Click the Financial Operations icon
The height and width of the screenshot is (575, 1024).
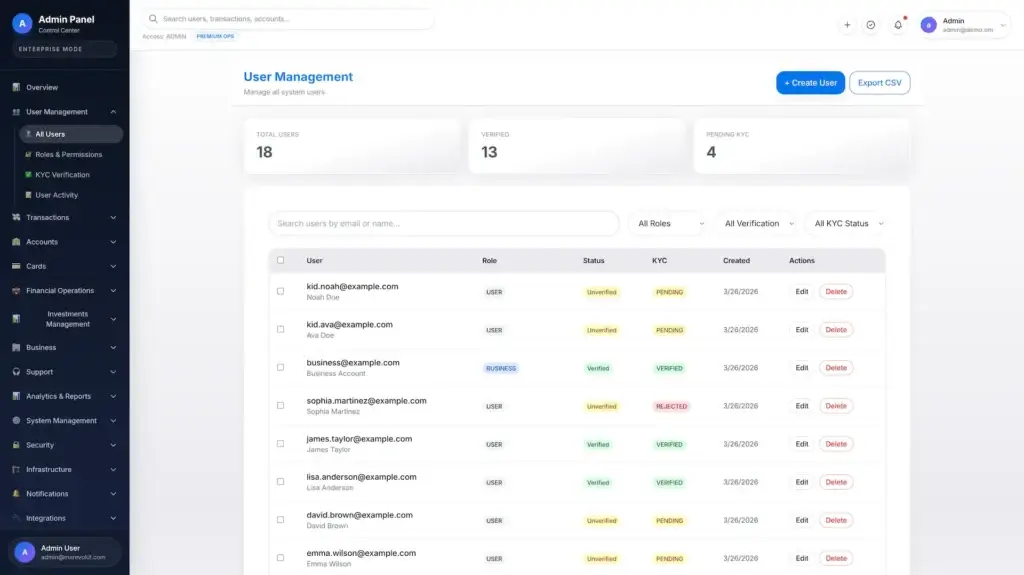(x=16, y=291)
